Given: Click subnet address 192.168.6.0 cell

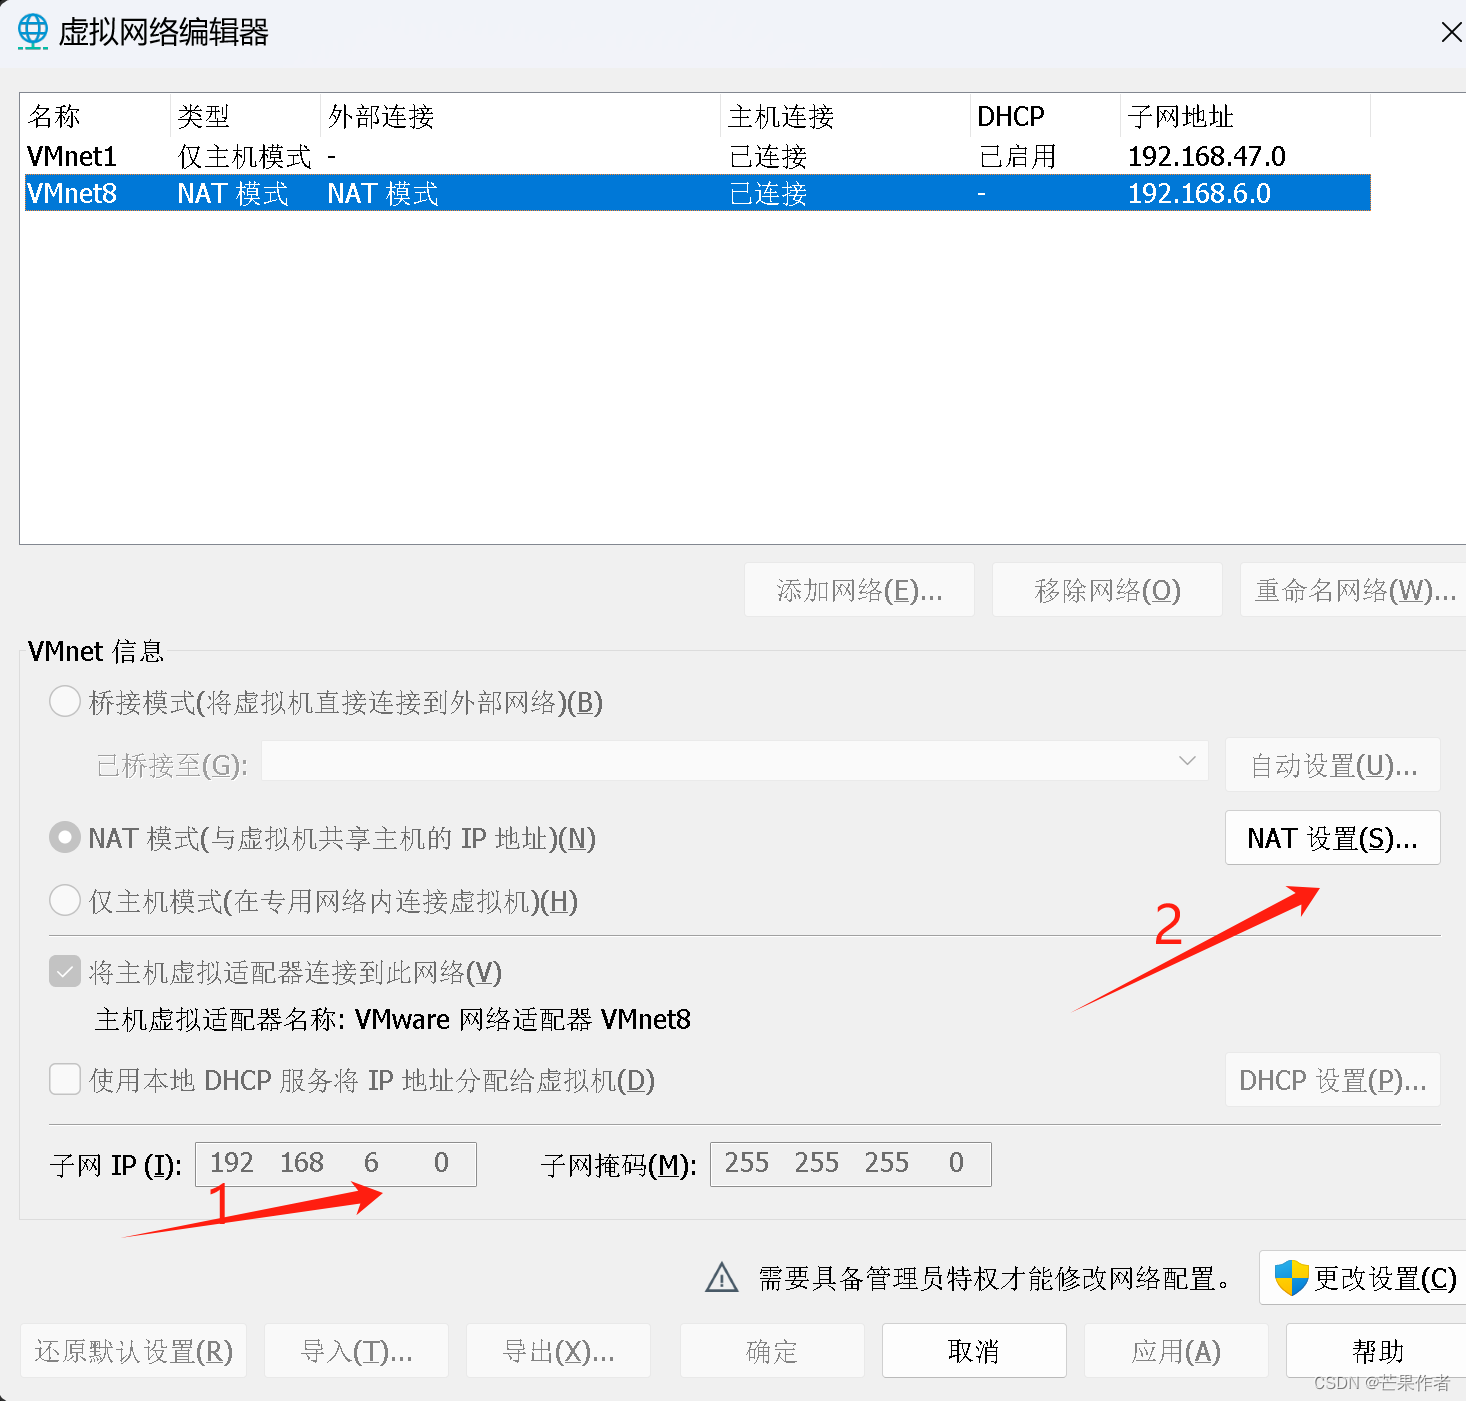Looking at the screenshot, I should coord(1199,193).
